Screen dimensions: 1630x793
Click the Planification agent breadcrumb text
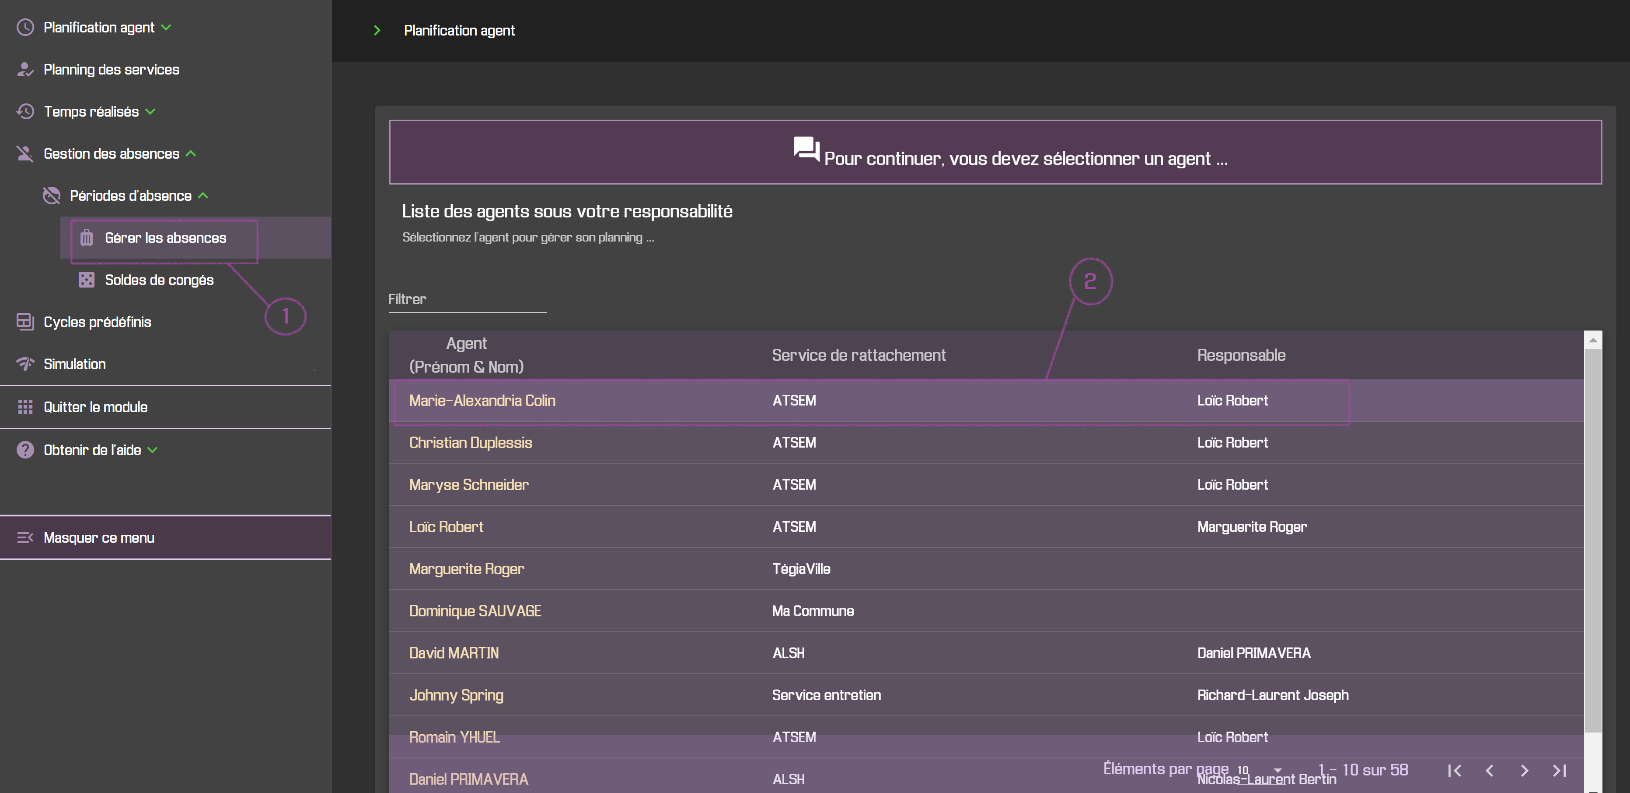[x=459, y=31]
